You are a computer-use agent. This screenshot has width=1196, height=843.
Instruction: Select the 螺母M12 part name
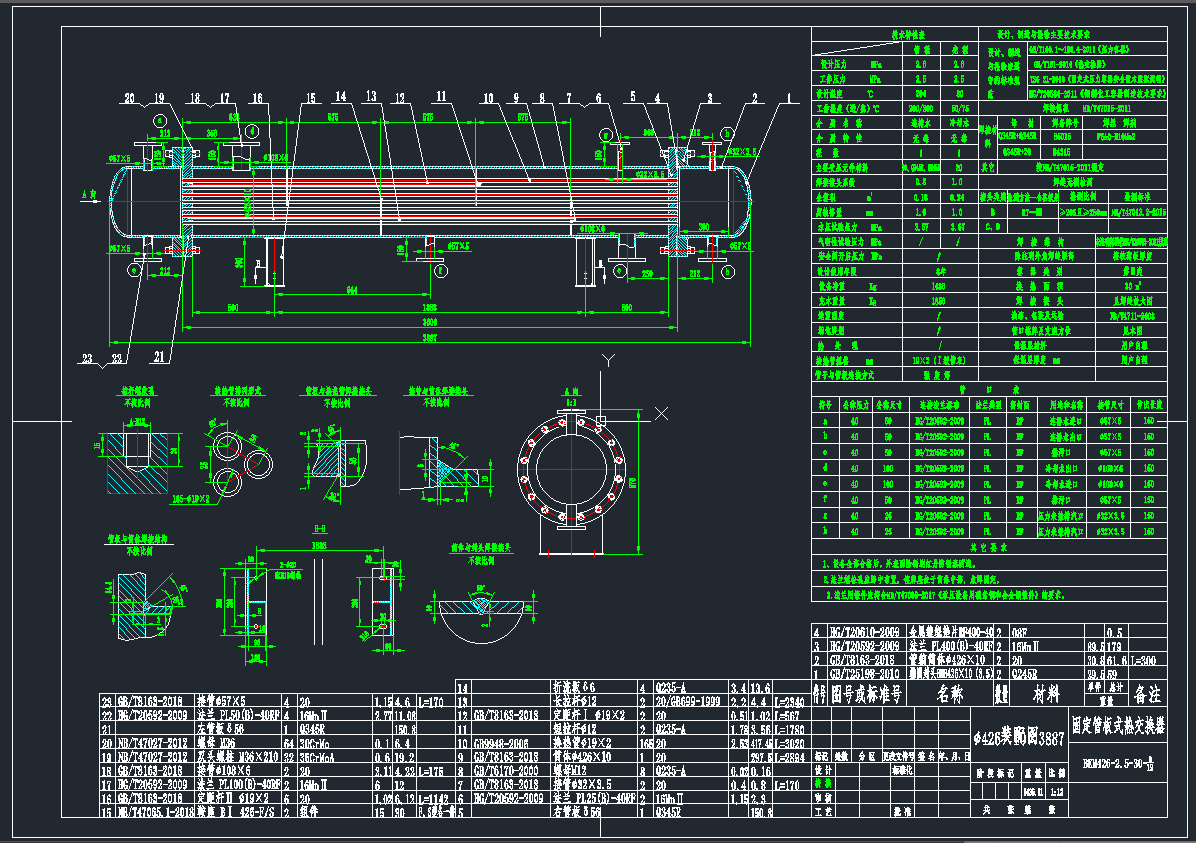(x=572, y=771)
